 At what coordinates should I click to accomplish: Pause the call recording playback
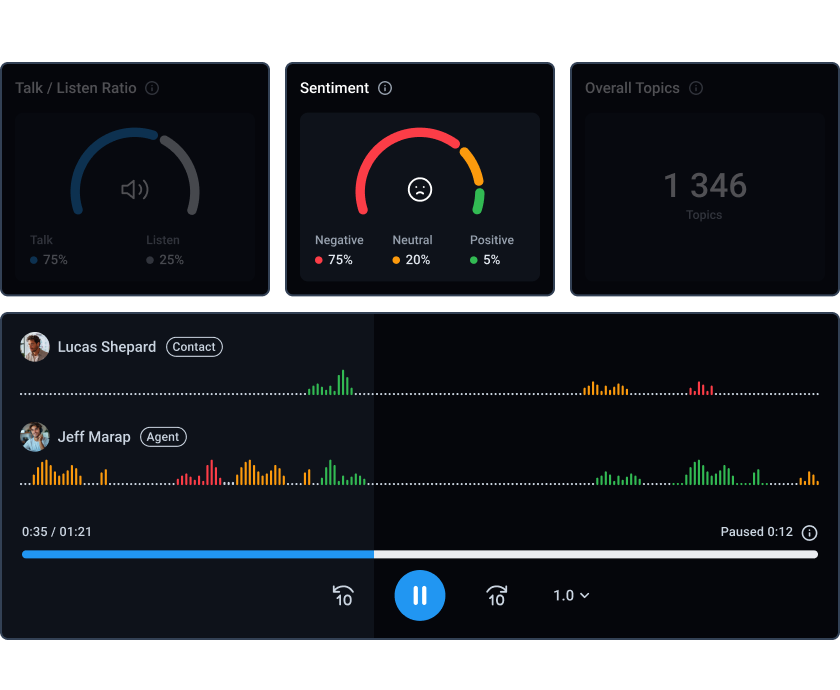click(x=420, y=595)
